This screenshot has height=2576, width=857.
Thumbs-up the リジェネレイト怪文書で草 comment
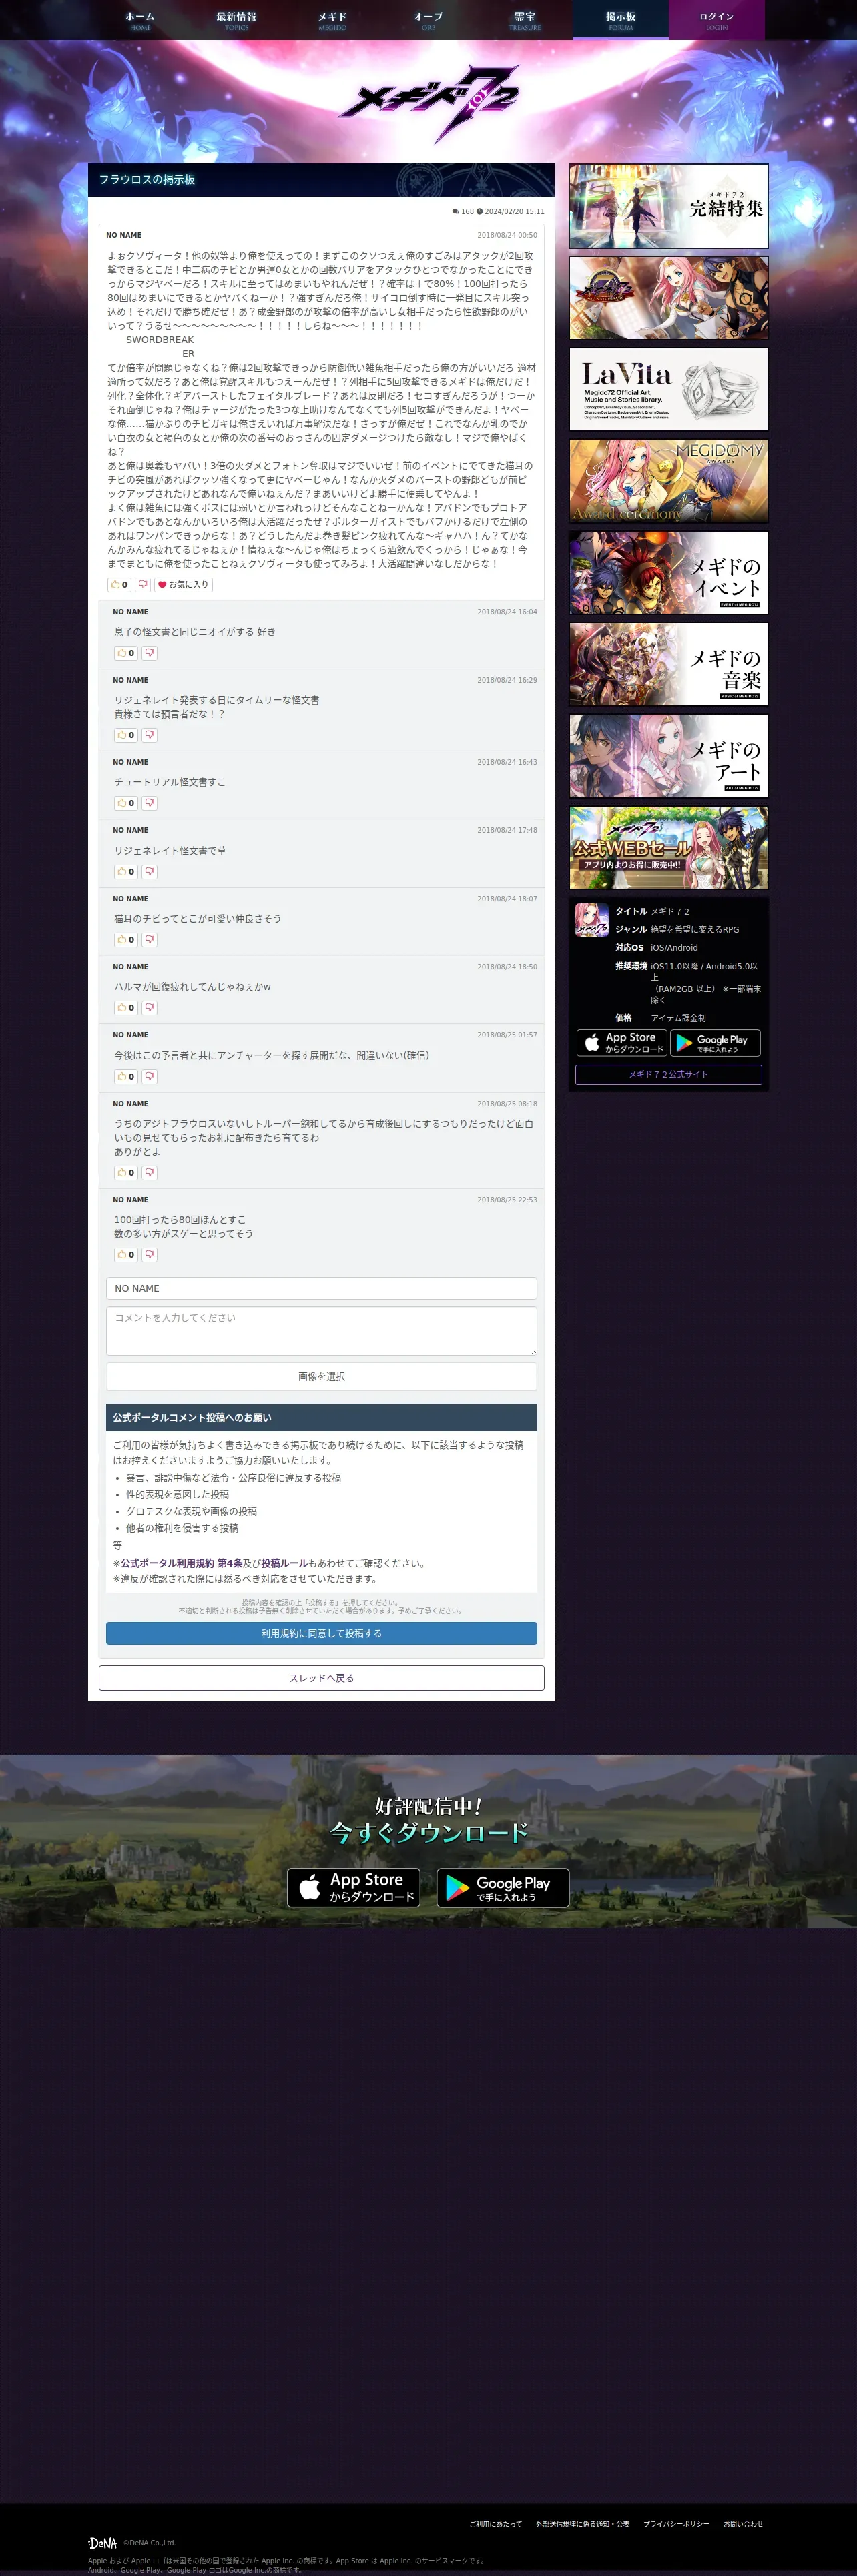[126, 872]
